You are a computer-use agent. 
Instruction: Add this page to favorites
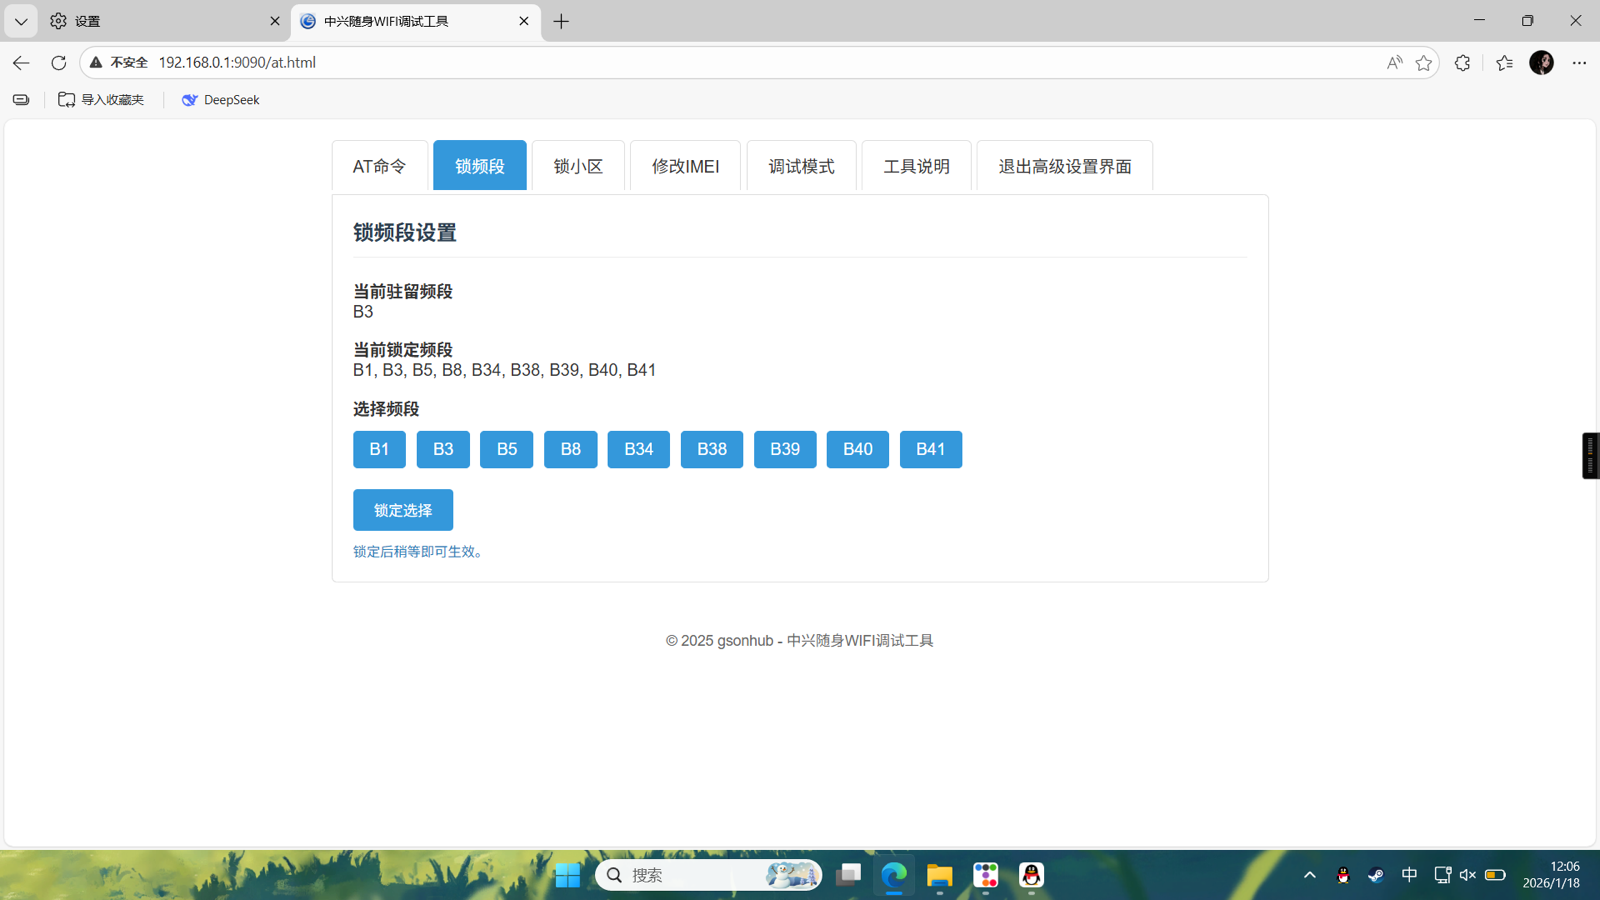click(1424, 62)
